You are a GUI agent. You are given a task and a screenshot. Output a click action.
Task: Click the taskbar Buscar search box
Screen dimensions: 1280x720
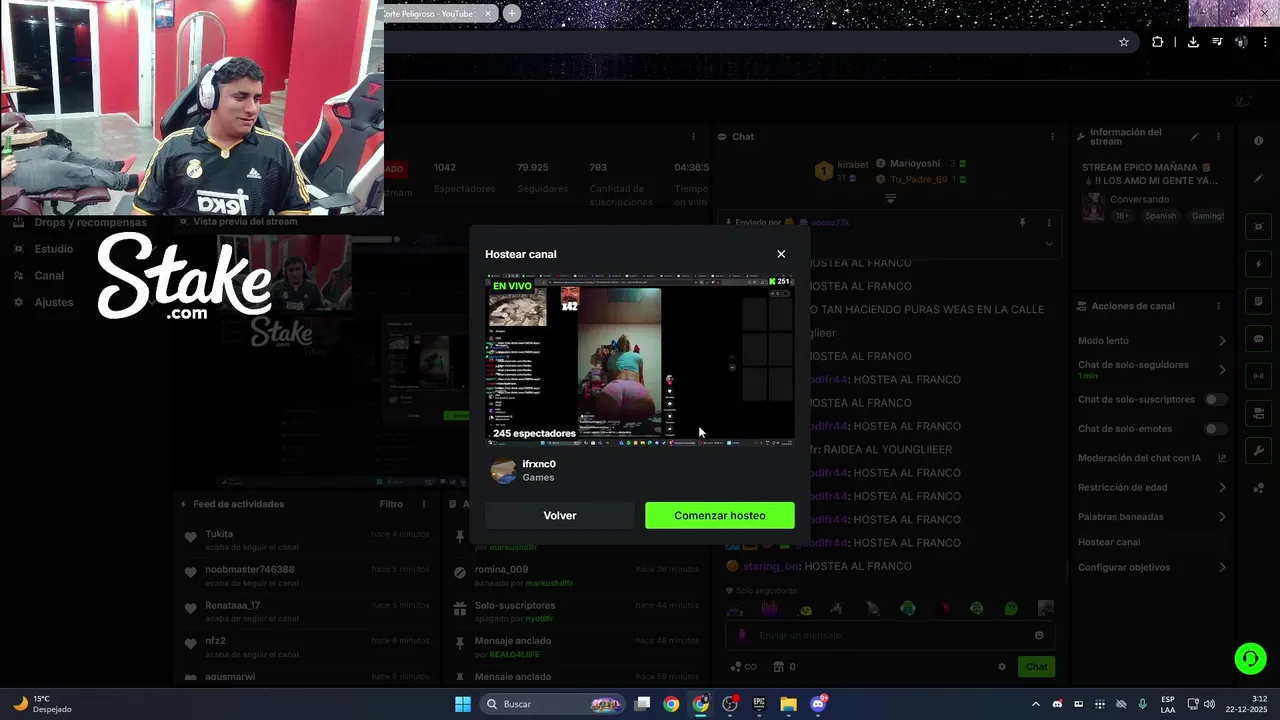tap(552, 704)
